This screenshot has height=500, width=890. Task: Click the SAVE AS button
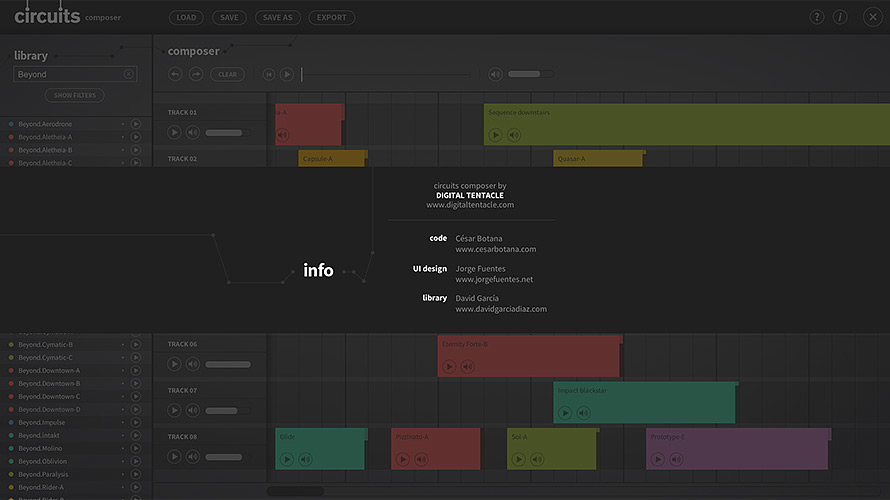click(278, 18)
